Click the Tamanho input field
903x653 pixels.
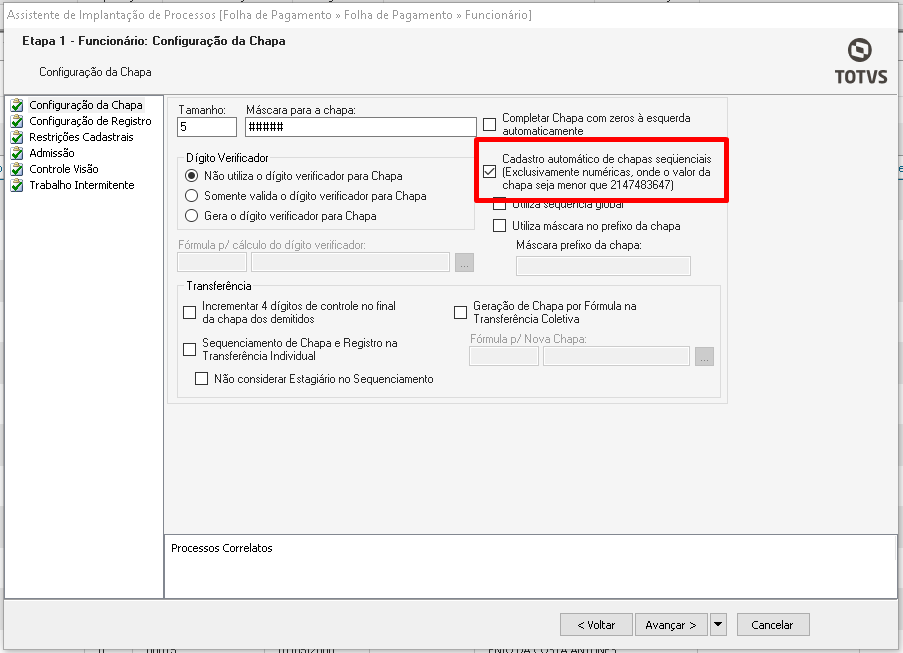(207, 127)
